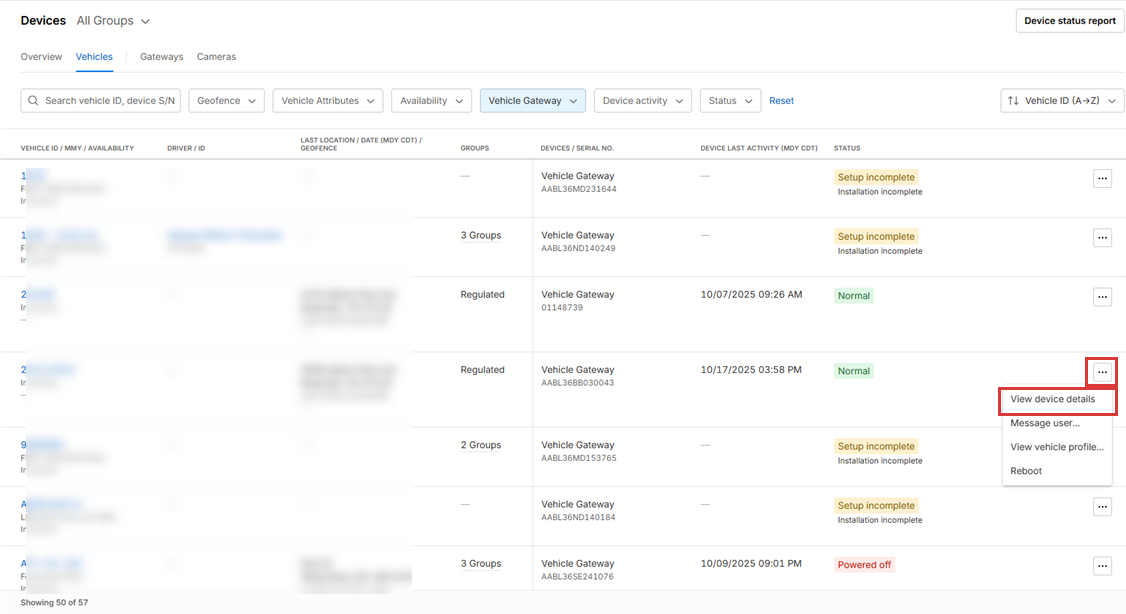
Task: Switch to the Gateways tab
Action: [x=161, y=57]
